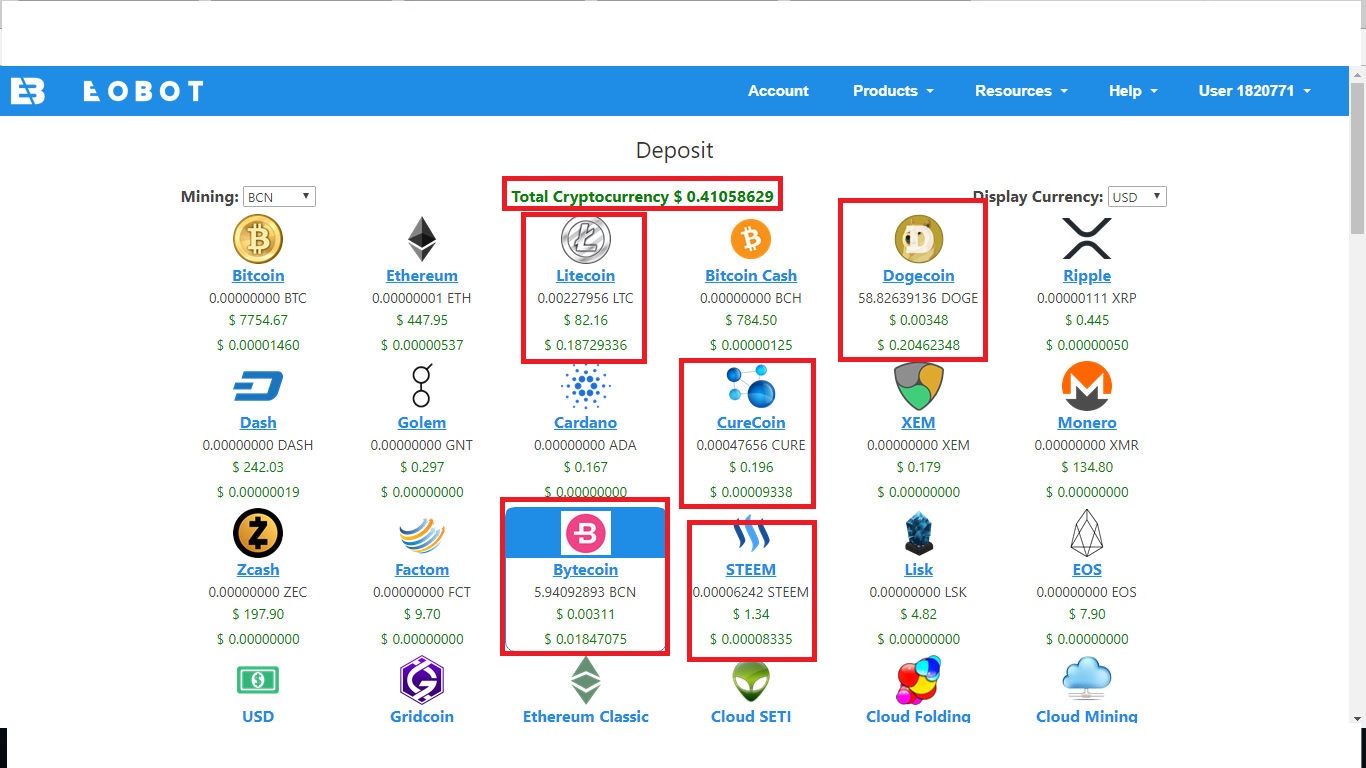The image size is (1366, 768).
Task: Open the User 1820771 account menu
Action: point(1254,91)
